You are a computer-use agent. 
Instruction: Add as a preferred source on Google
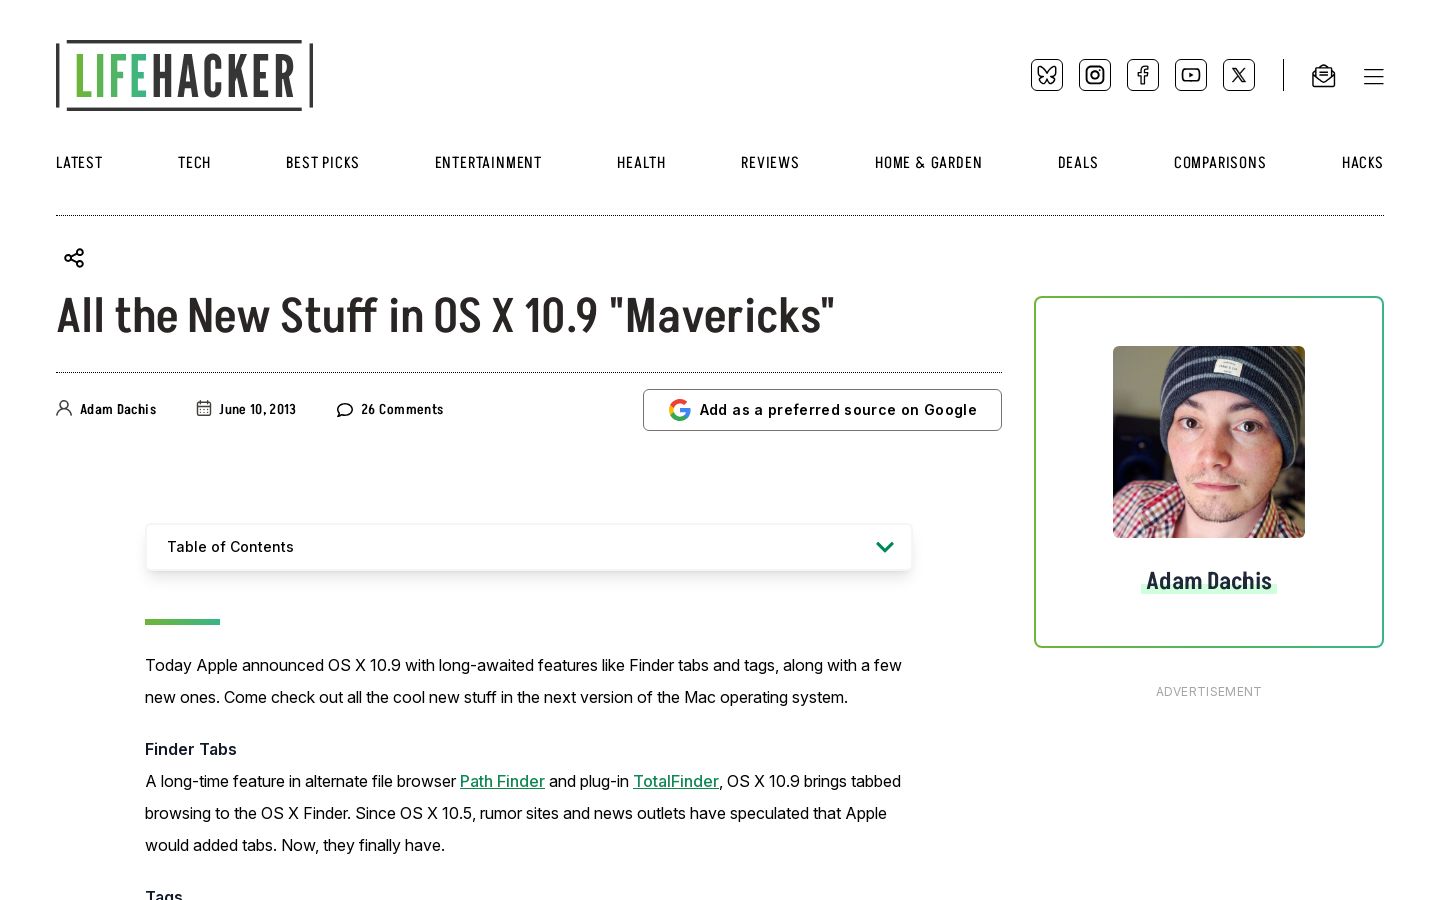click(822, 410)
